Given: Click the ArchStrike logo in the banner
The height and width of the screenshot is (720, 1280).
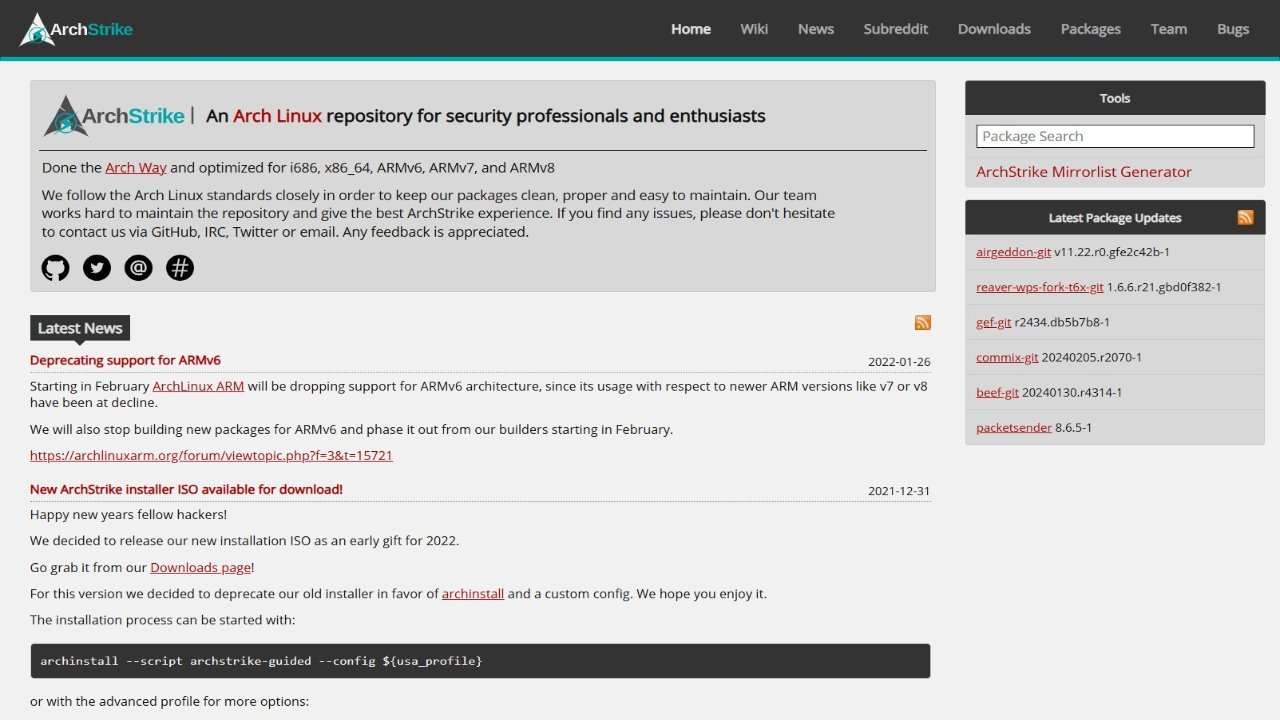Looking at the screenshot, I should [114, 116].
